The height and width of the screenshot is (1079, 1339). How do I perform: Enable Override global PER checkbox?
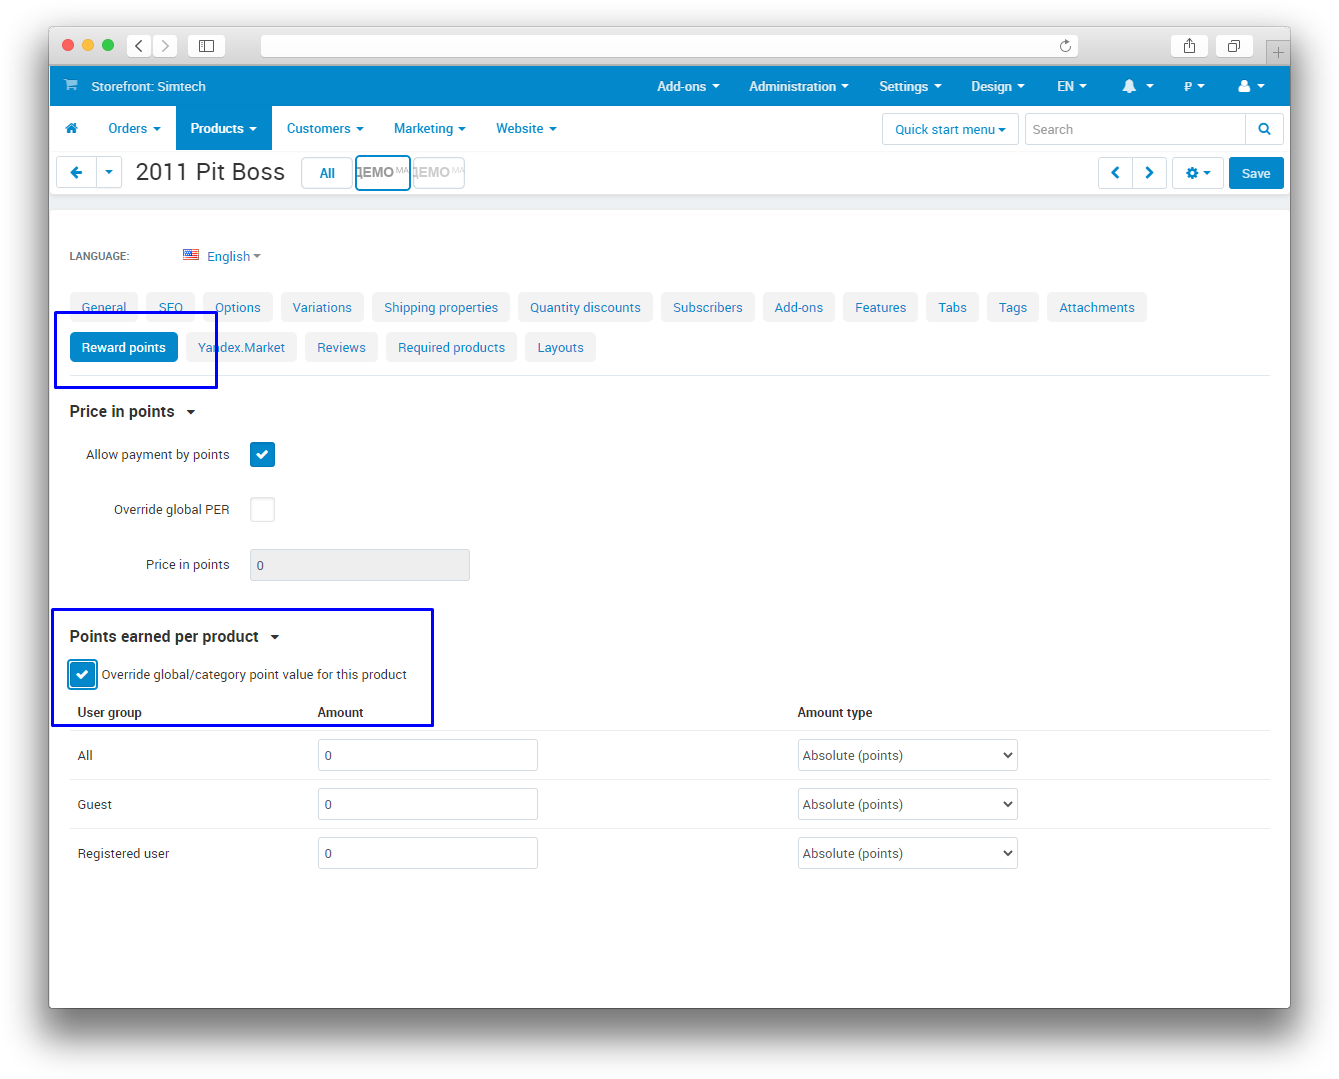(x=262, y=510)
